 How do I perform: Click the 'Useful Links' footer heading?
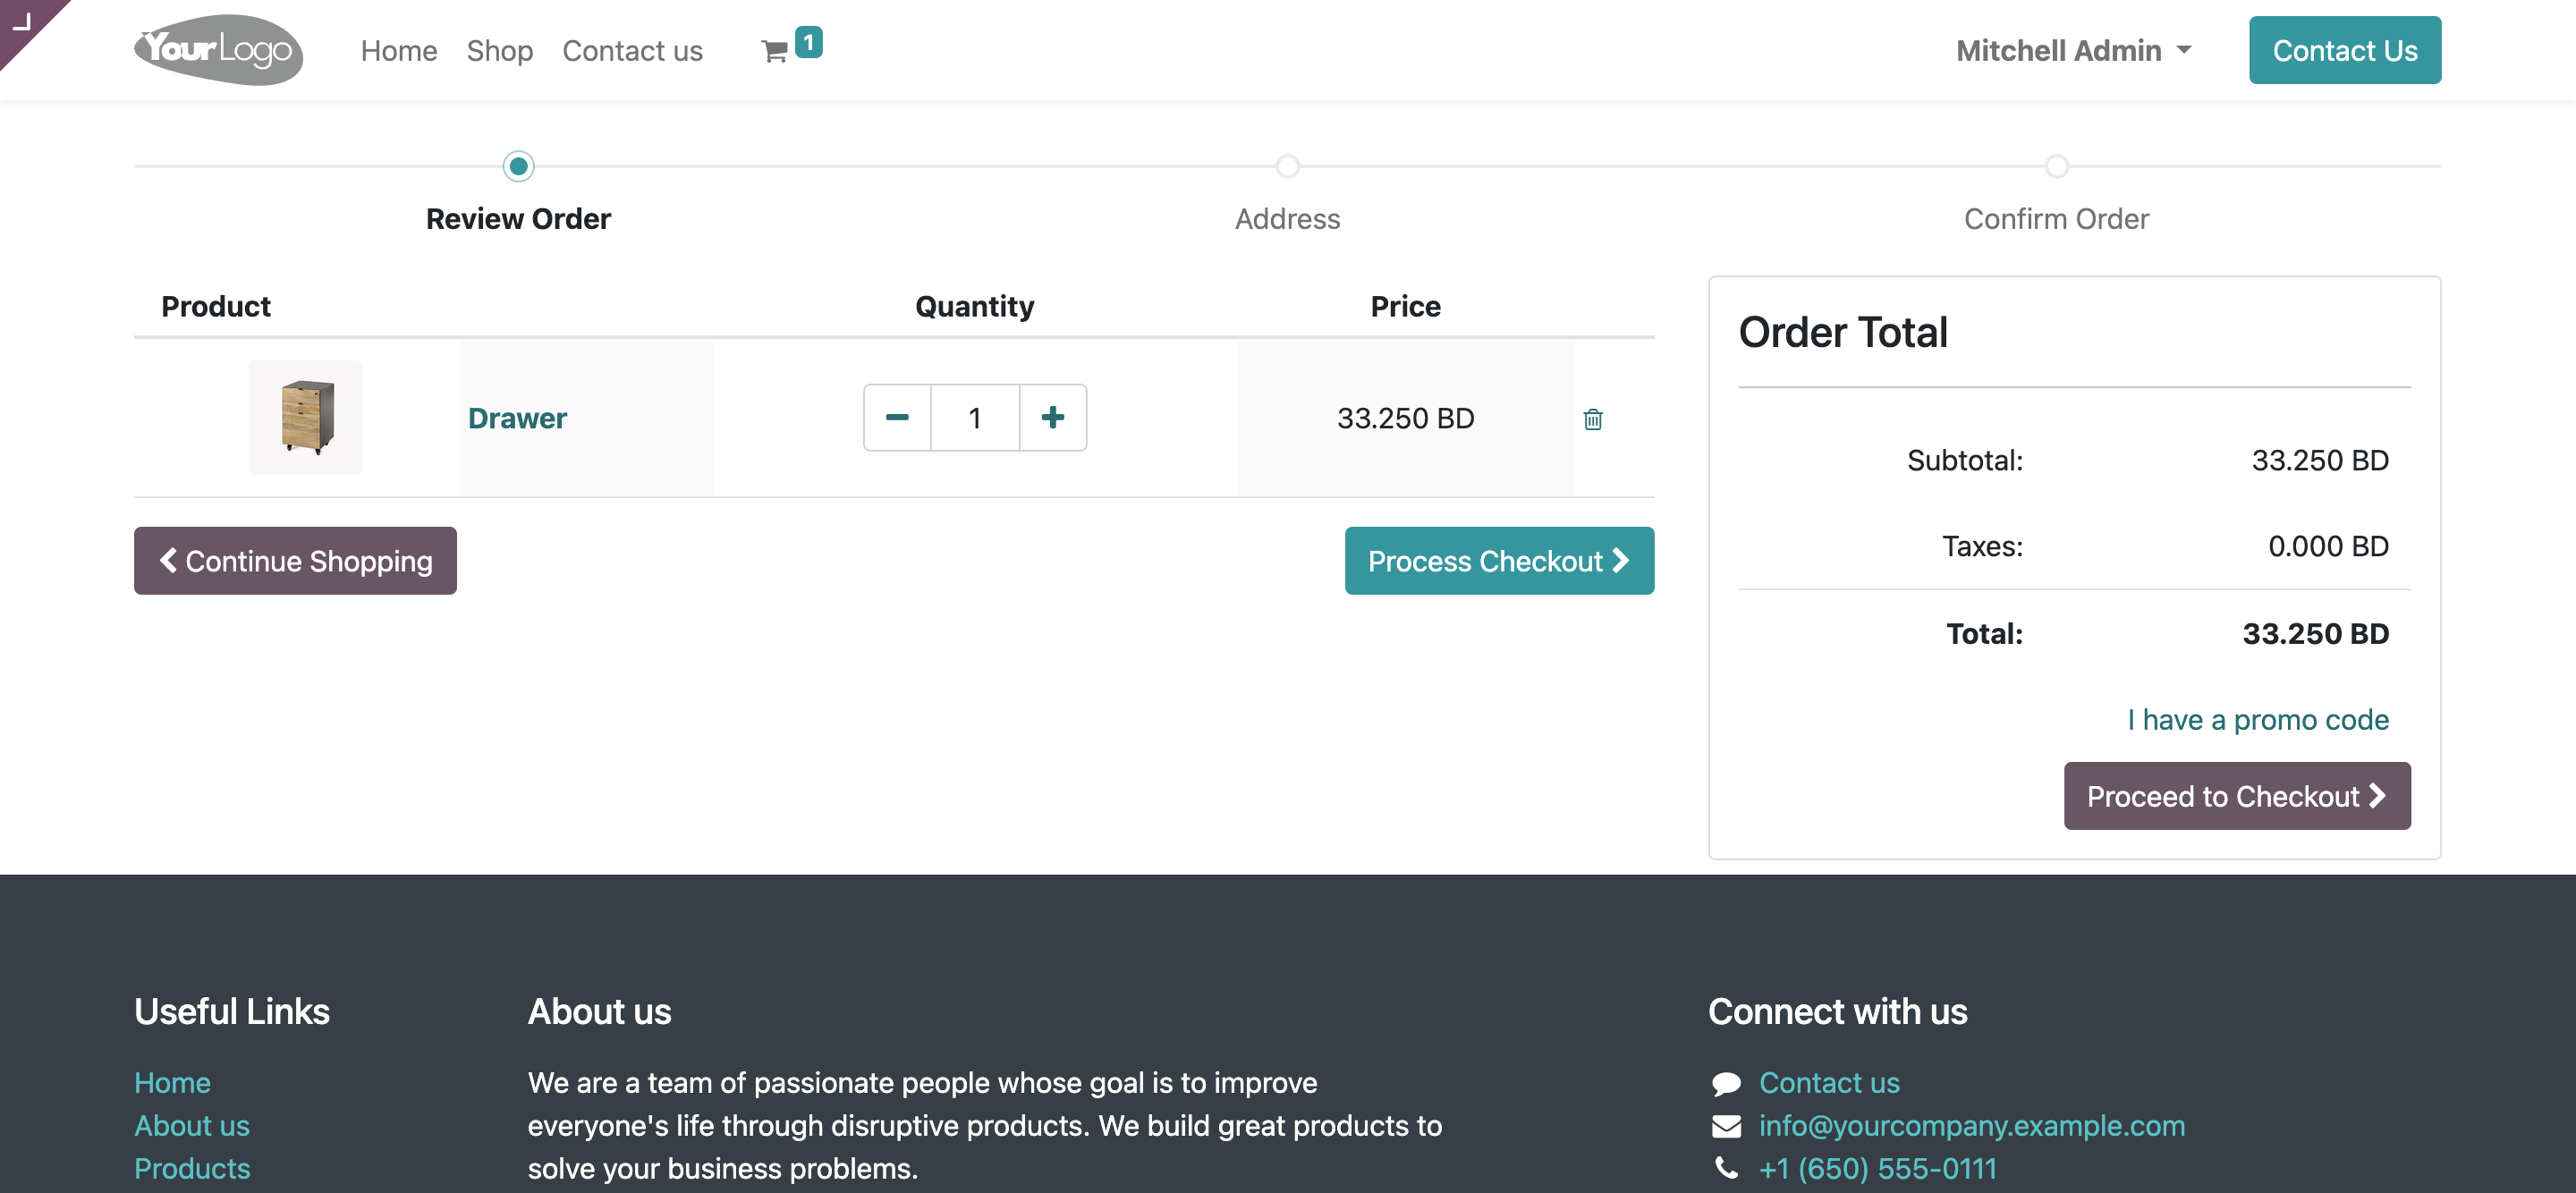pyautogui.click(x=232, y=1012)
